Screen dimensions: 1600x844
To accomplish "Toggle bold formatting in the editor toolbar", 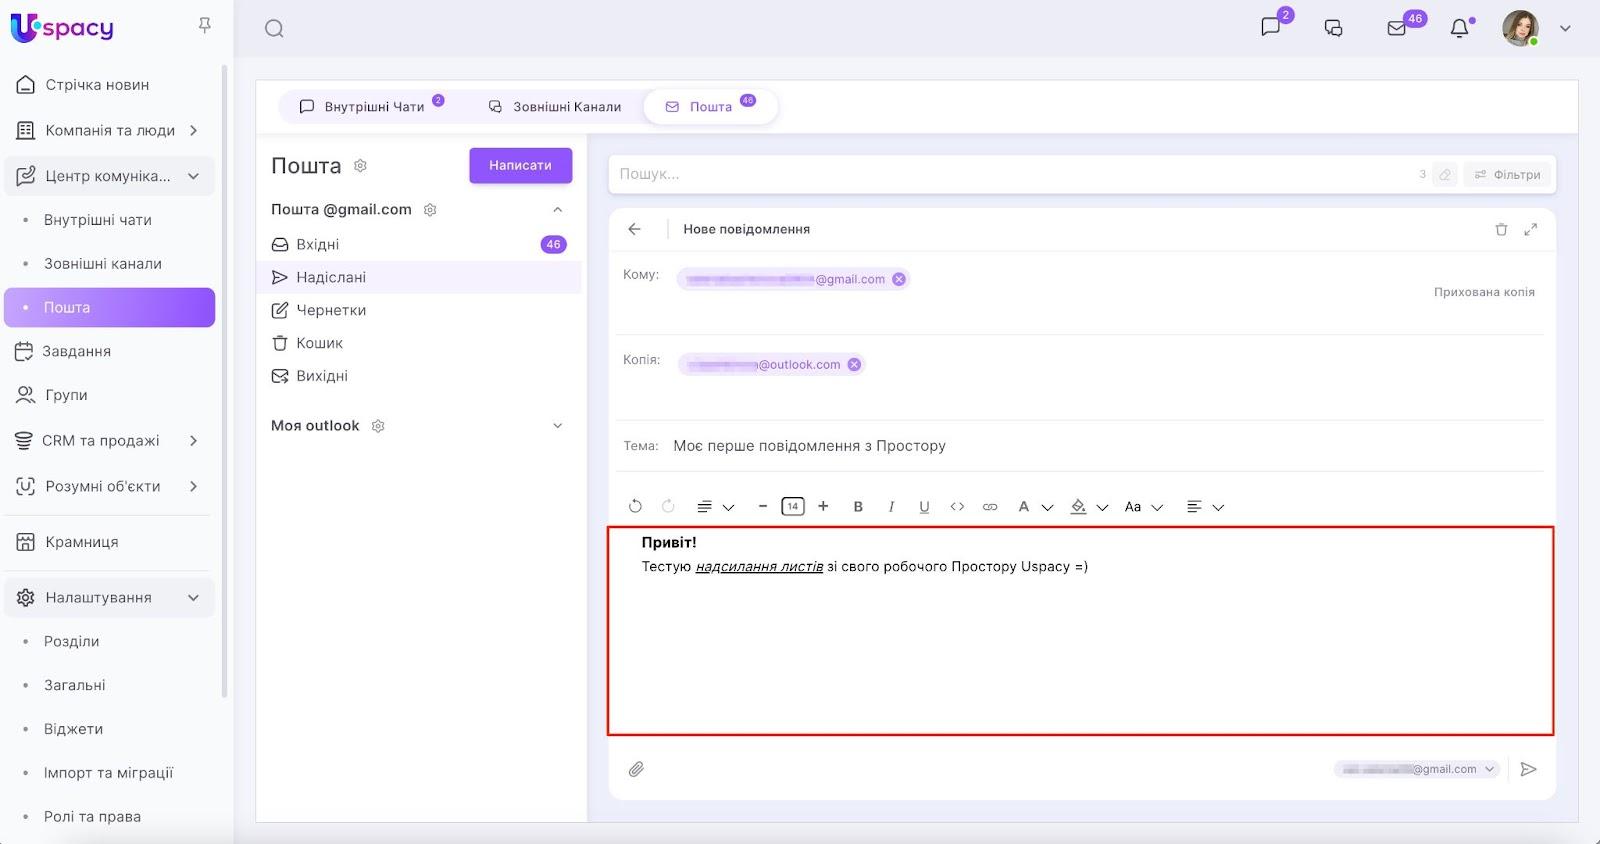I will pos(858,507).
